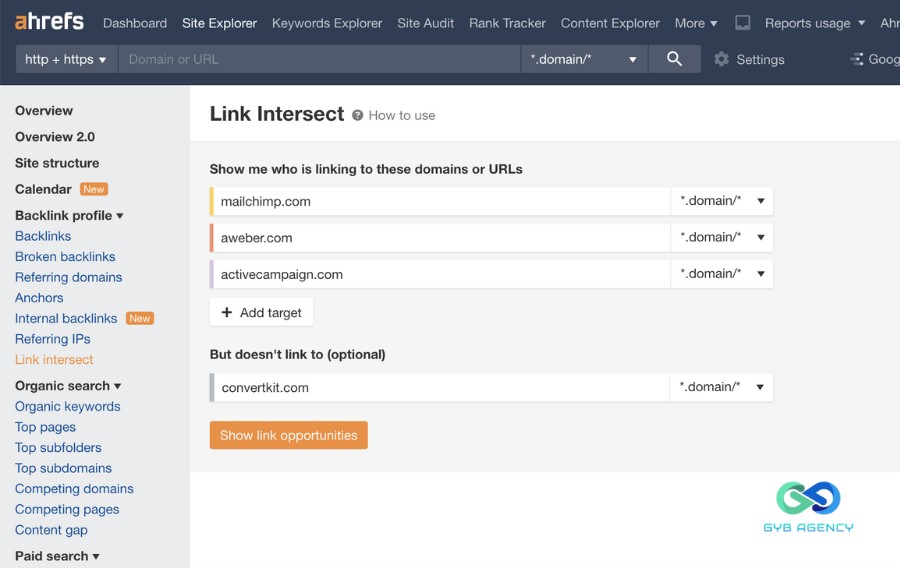The width and height of the screenshot is (900, 568).
Task: Open Overview 2.0 in sidebar
Action: click(55, 137)
